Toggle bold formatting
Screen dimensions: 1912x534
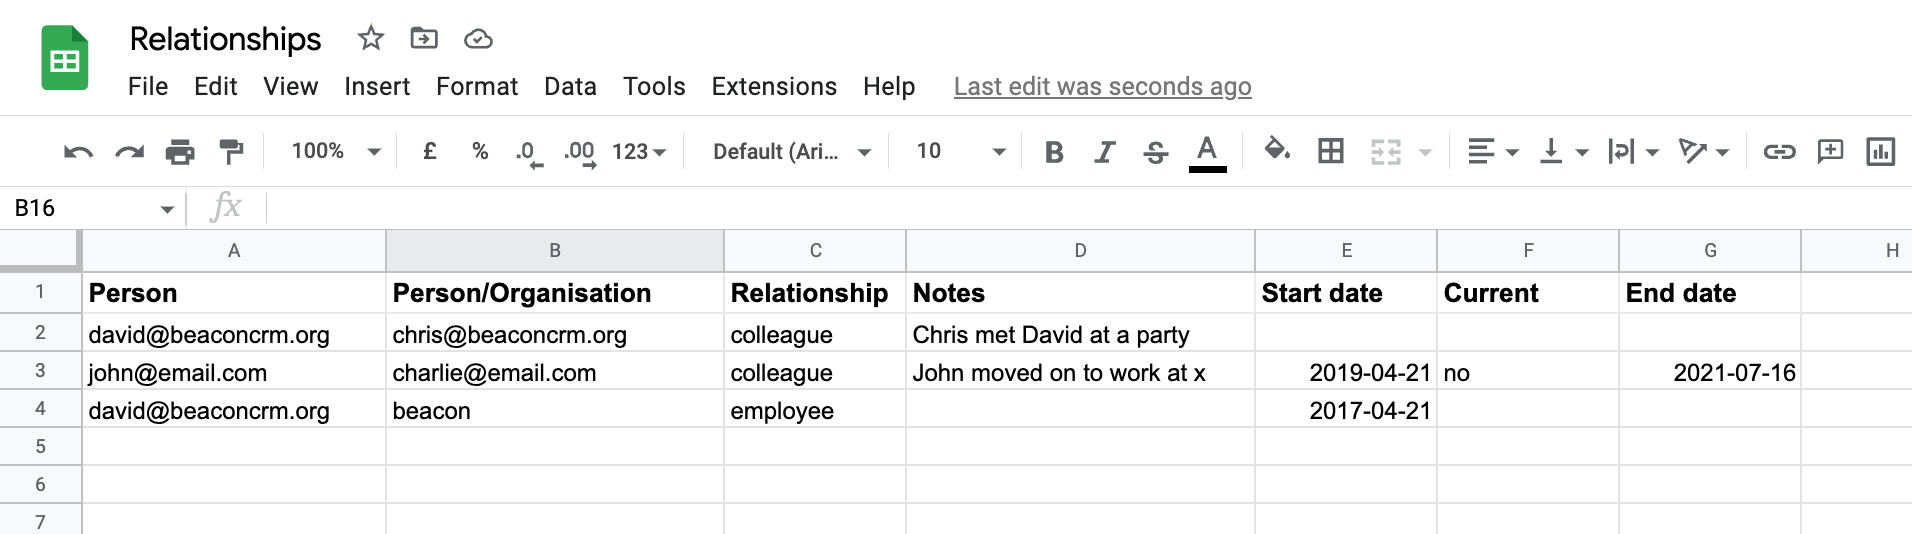pyautogui.click(x=1053, y=152)
